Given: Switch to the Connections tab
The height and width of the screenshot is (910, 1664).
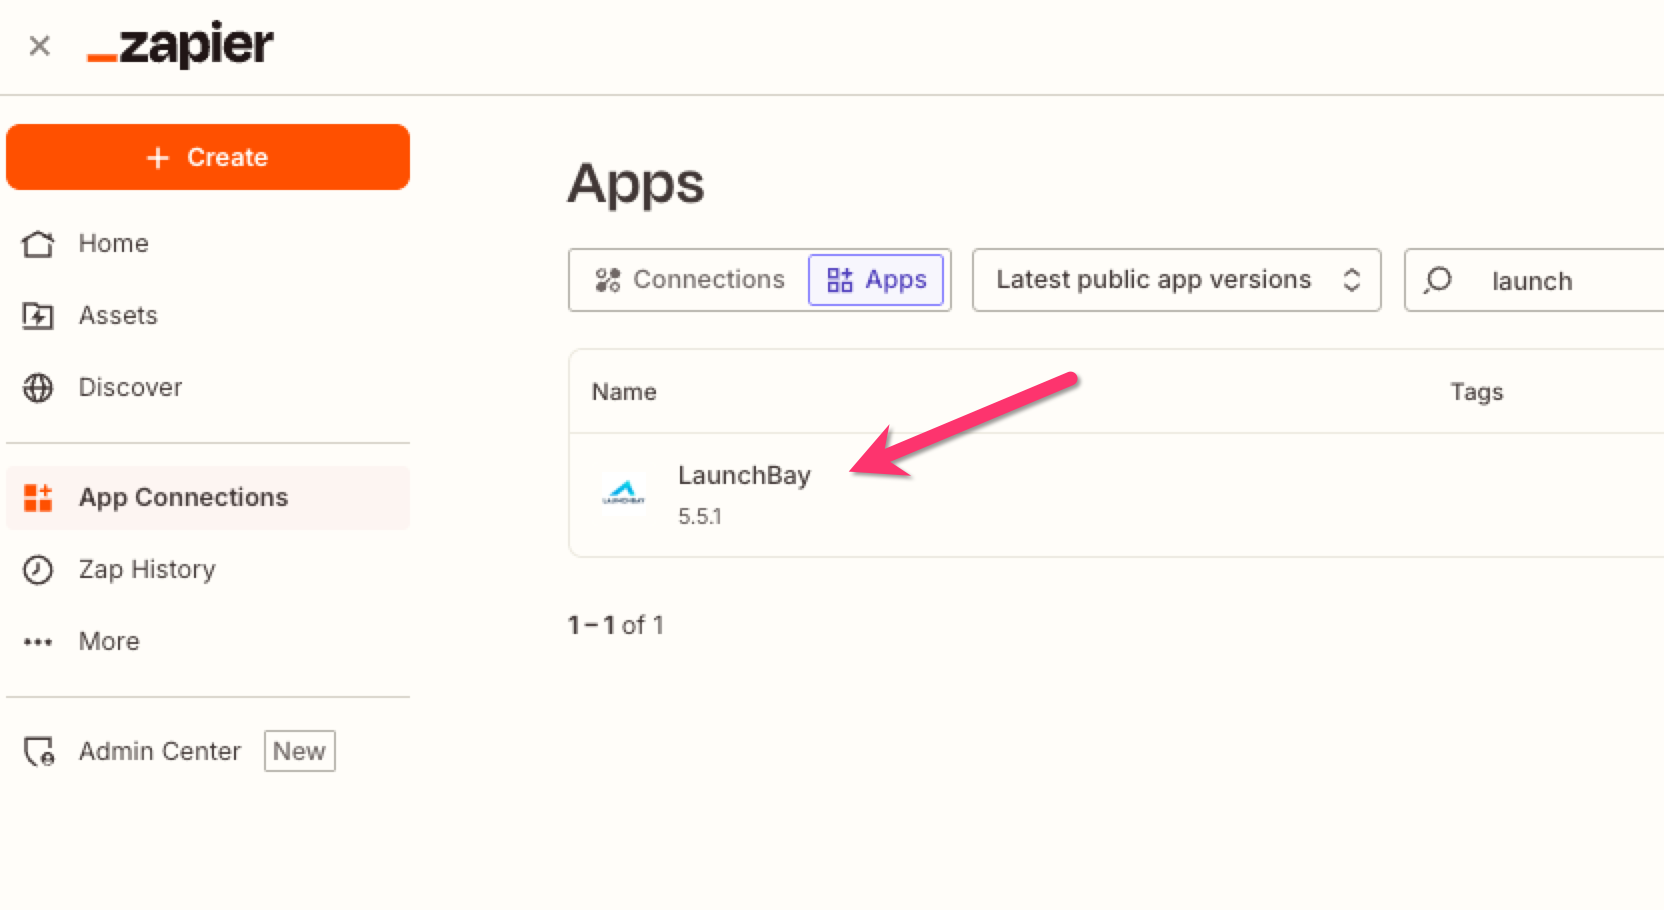Looking at the screenshot, I should click(690, 280).
